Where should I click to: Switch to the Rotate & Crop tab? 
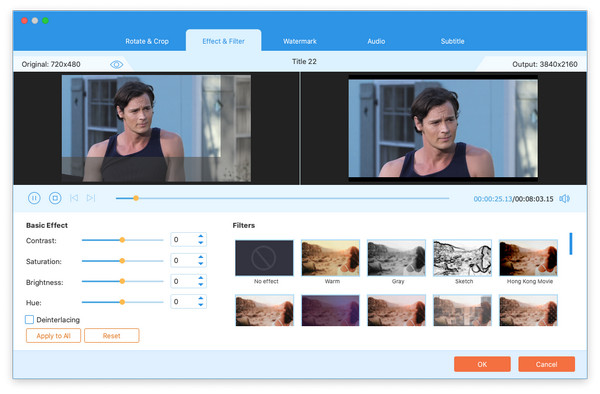pos(147,41)
